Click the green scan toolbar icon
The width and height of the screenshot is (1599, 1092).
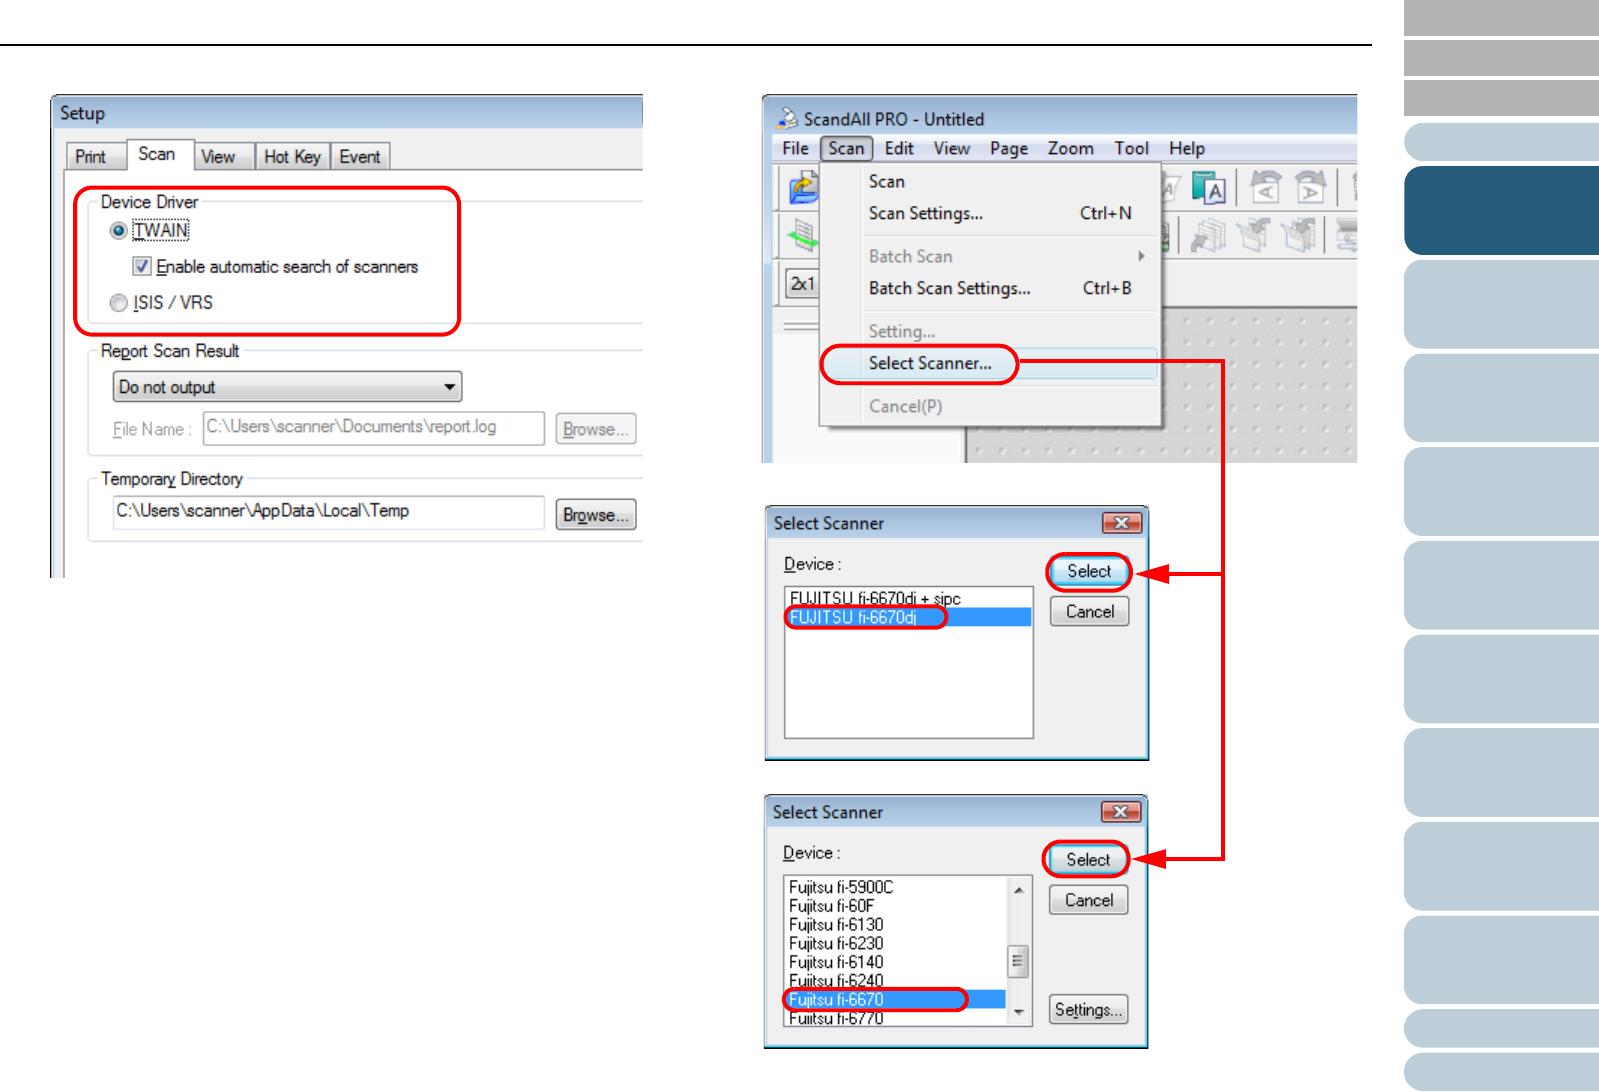pos(802,236)
